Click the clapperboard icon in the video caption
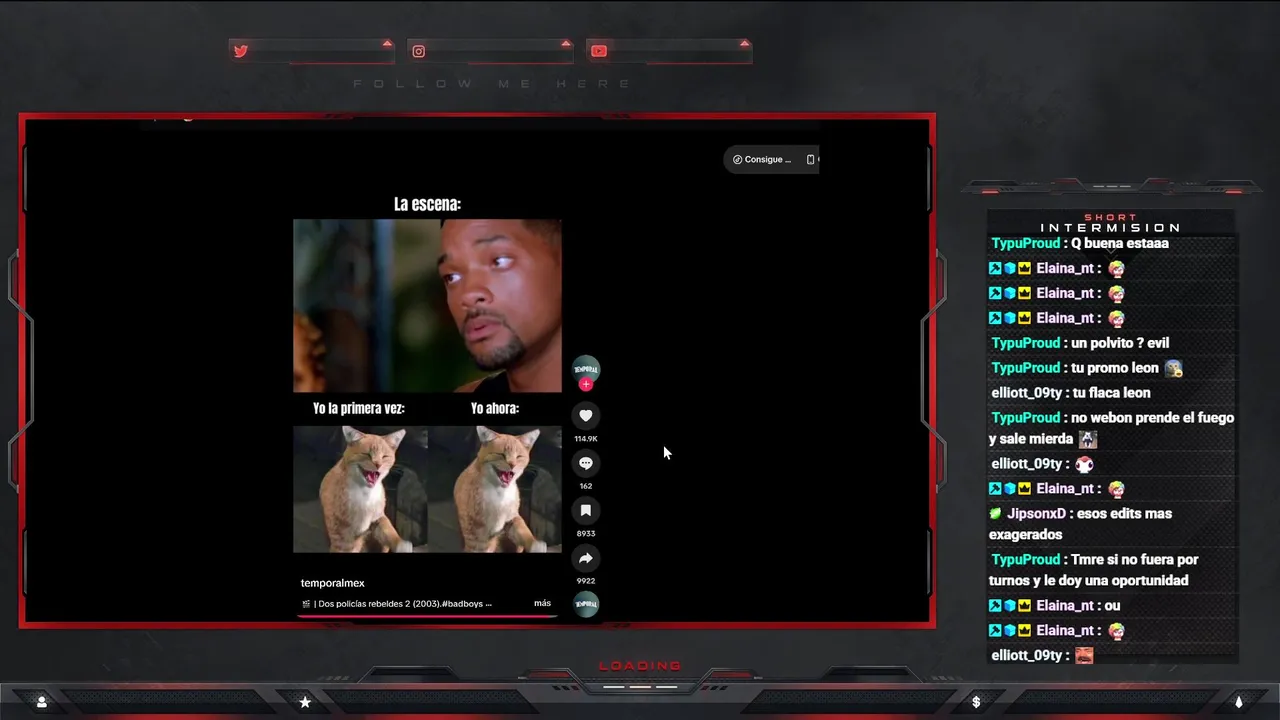Viewport: 1280px width, 720px height. coord(306,604)
